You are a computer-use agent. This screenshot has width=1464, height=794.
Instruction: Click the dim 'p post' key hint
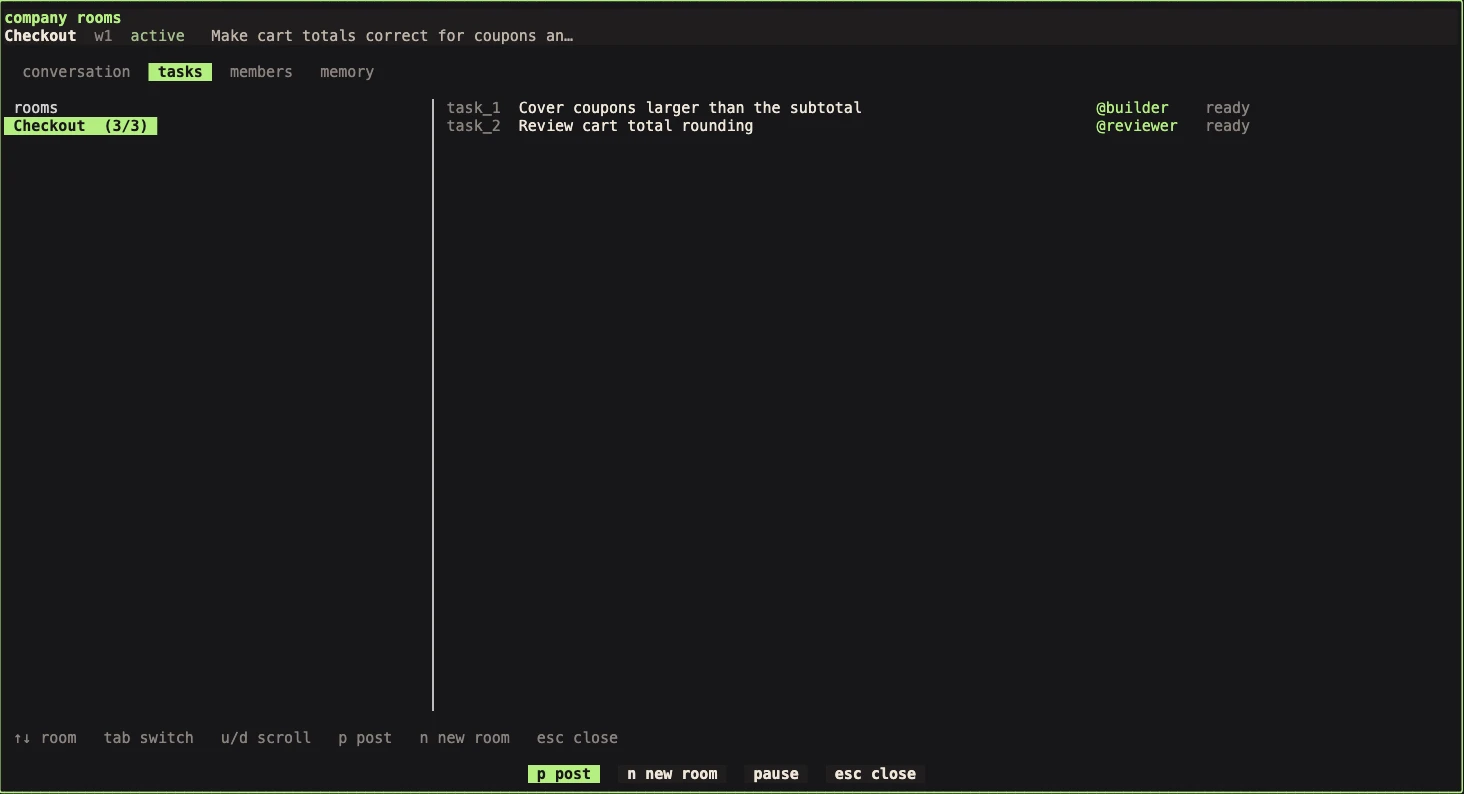[365, 738]
